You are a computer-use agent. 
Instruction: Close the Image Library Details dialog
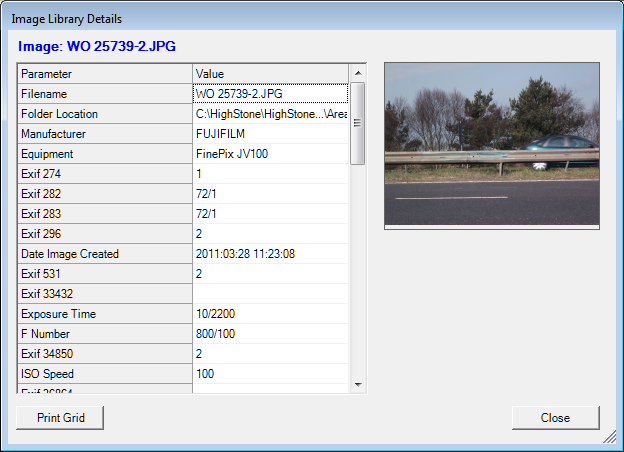556,418
